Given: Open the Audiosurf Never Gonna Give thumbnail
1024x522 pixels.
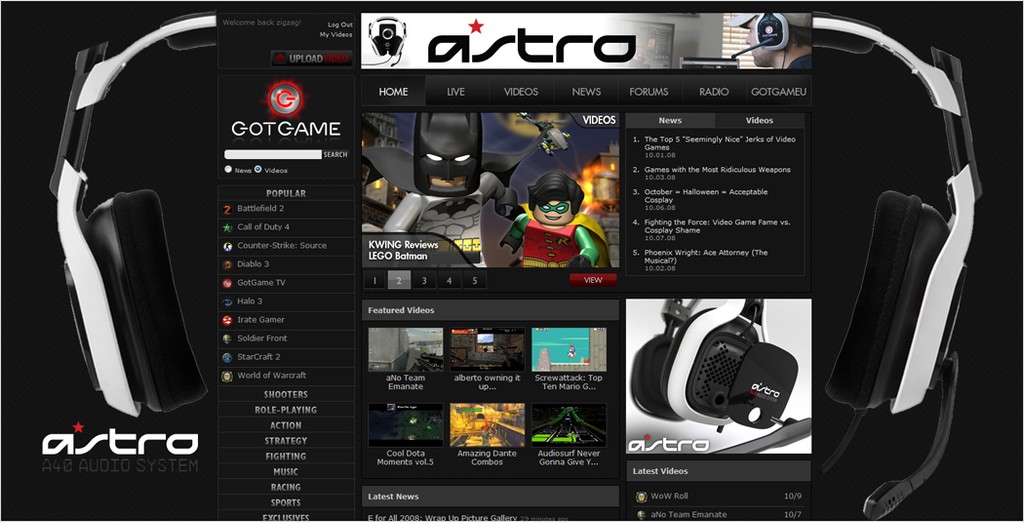Looking at the screenshot, I should coord(569,425).
